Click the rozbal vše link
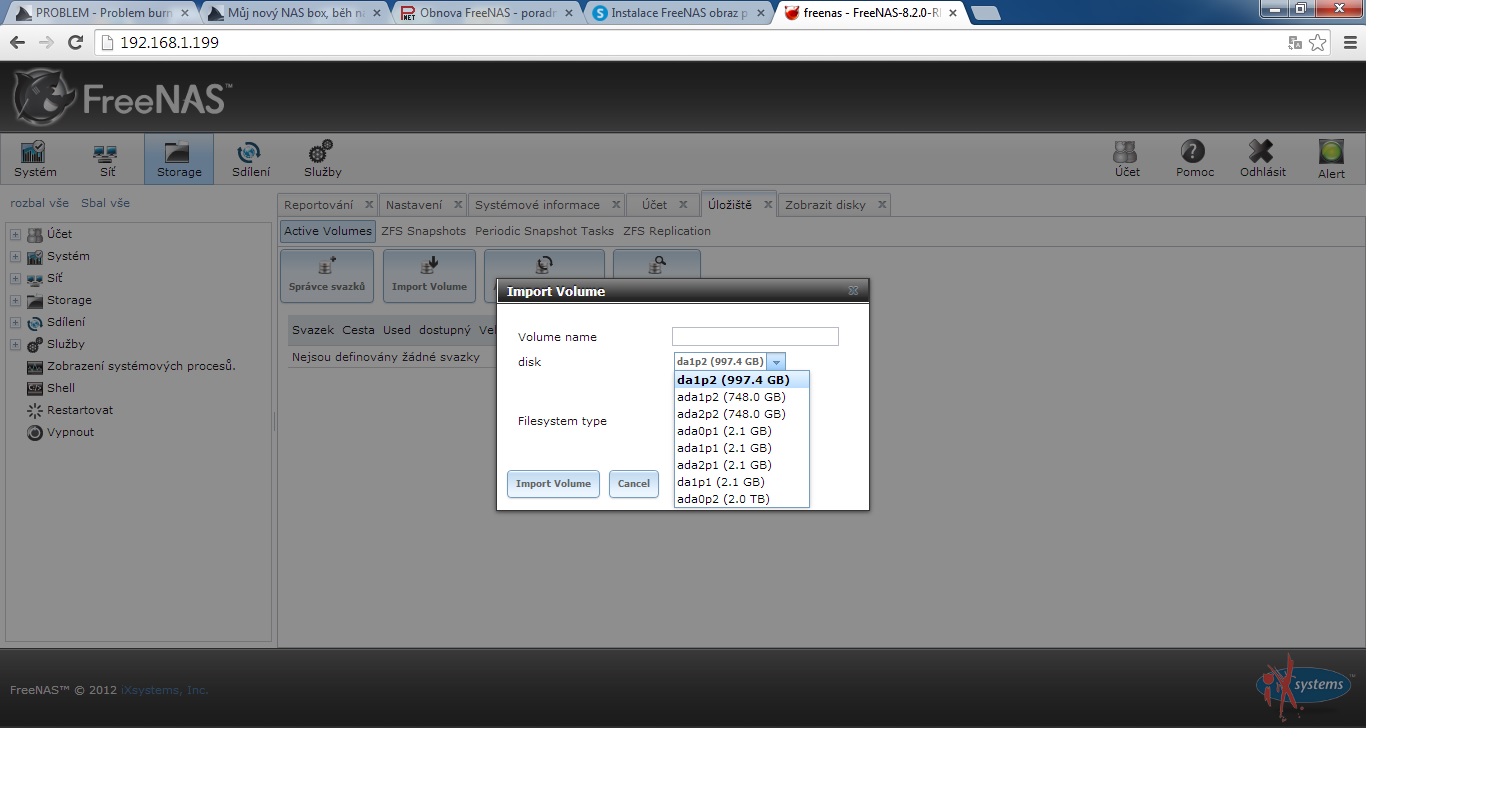 click(x=40, y=203)
